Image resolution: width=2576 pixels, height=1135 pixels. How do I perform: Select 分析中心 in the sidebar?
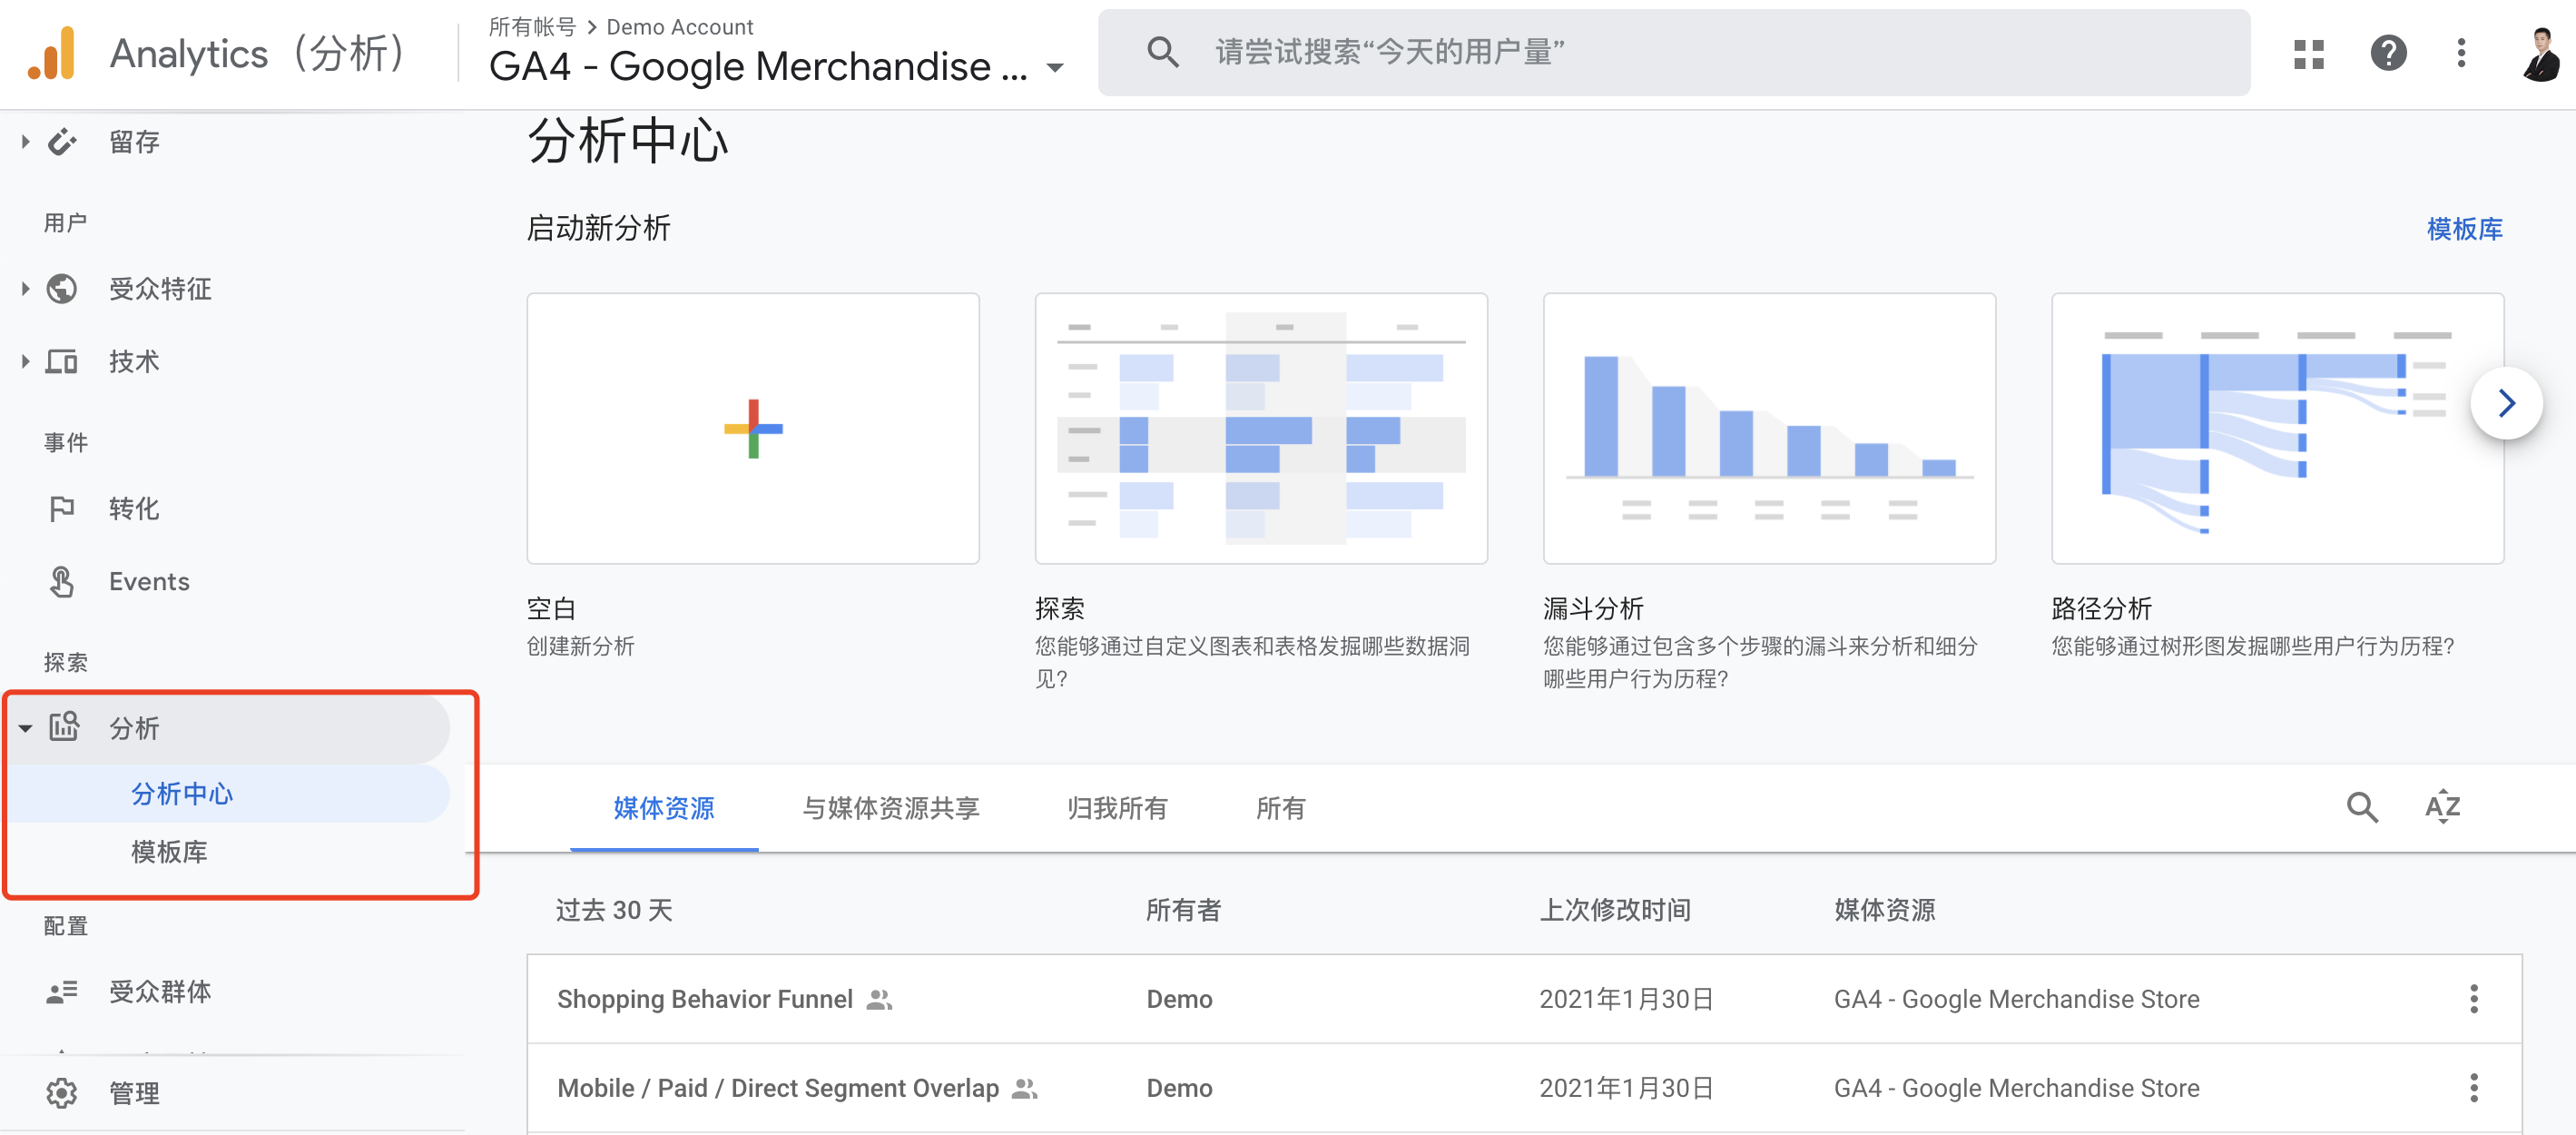(230, 794)
